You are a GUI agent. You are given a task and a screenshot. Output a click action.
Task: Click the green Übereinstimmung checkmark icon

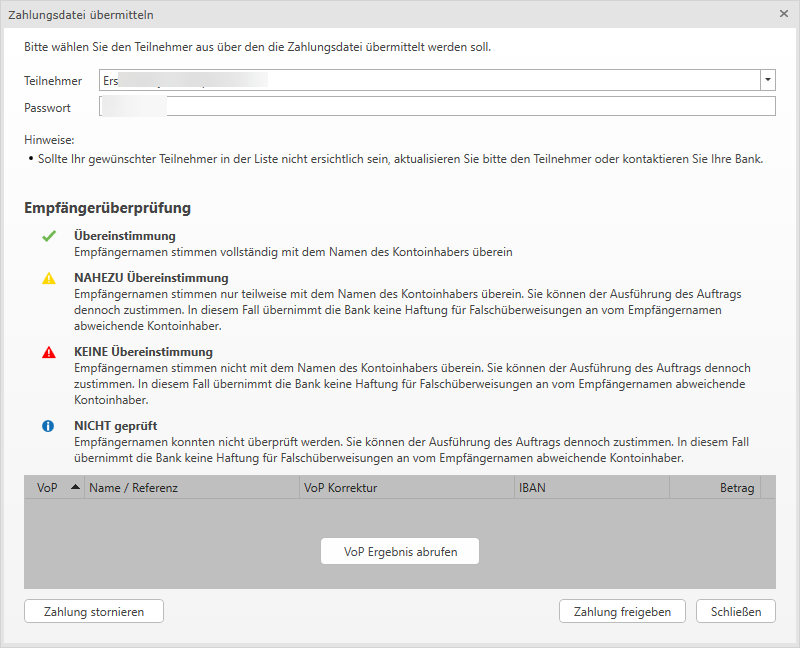click(47, 237)
